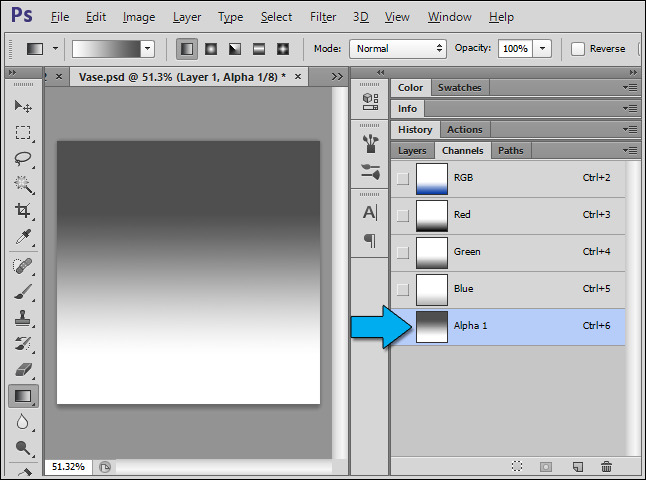Screen dimensions: 646x480
Task: Switch to the Layers tab
Action: 412,151
